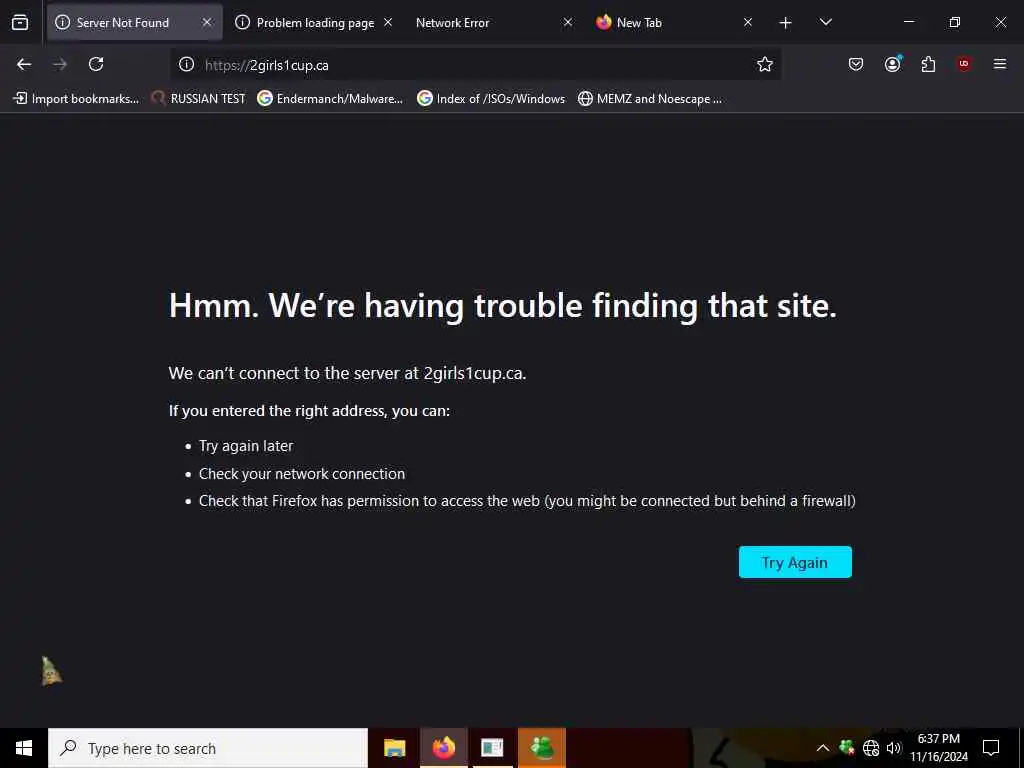Open the RUSSIAN TEST bookmark
Image resolution: width=1024 pixels, height=768 pixels.
(199, 99)
